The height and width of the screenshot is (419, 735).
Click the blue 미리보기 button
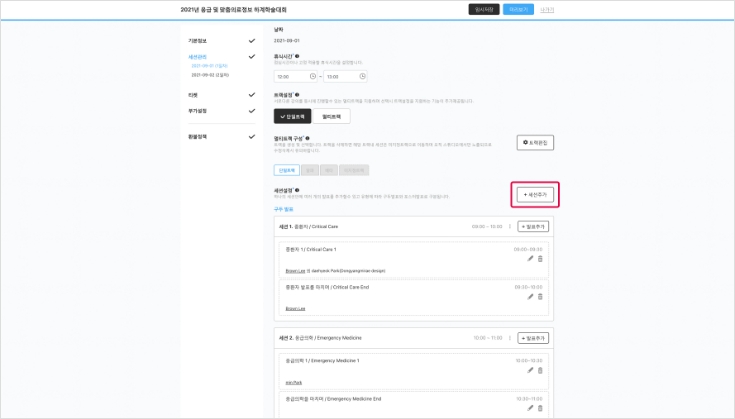pos(518,9)
